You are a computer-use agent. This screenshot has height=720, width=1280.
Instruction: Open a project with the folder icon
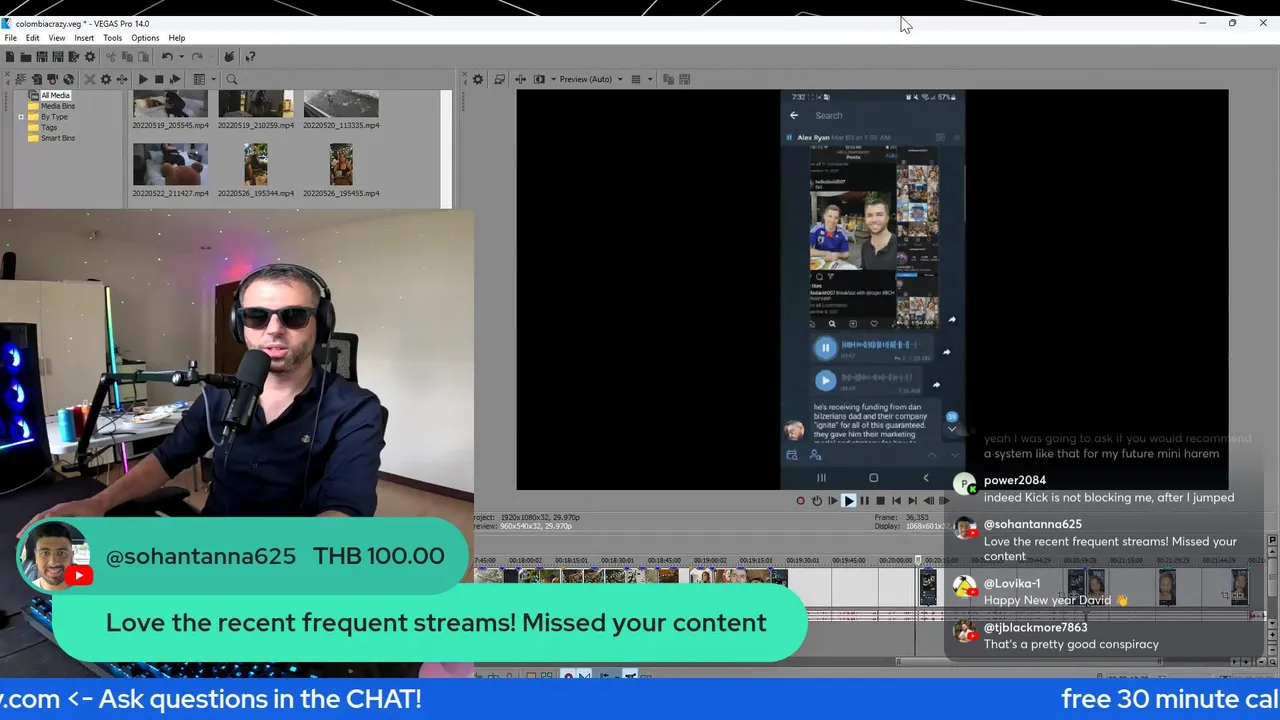(26, 57)
